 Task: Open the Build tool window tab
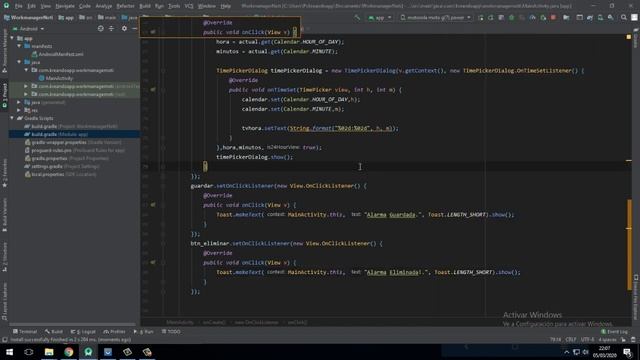click(54, 332)
